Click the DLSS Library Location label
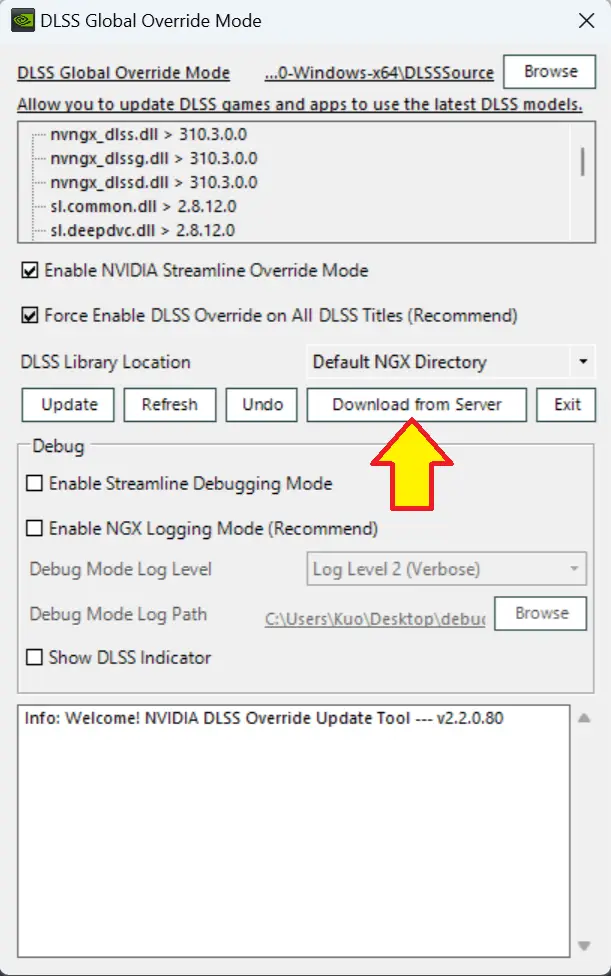The image size is (611, 976). [106, 362]
